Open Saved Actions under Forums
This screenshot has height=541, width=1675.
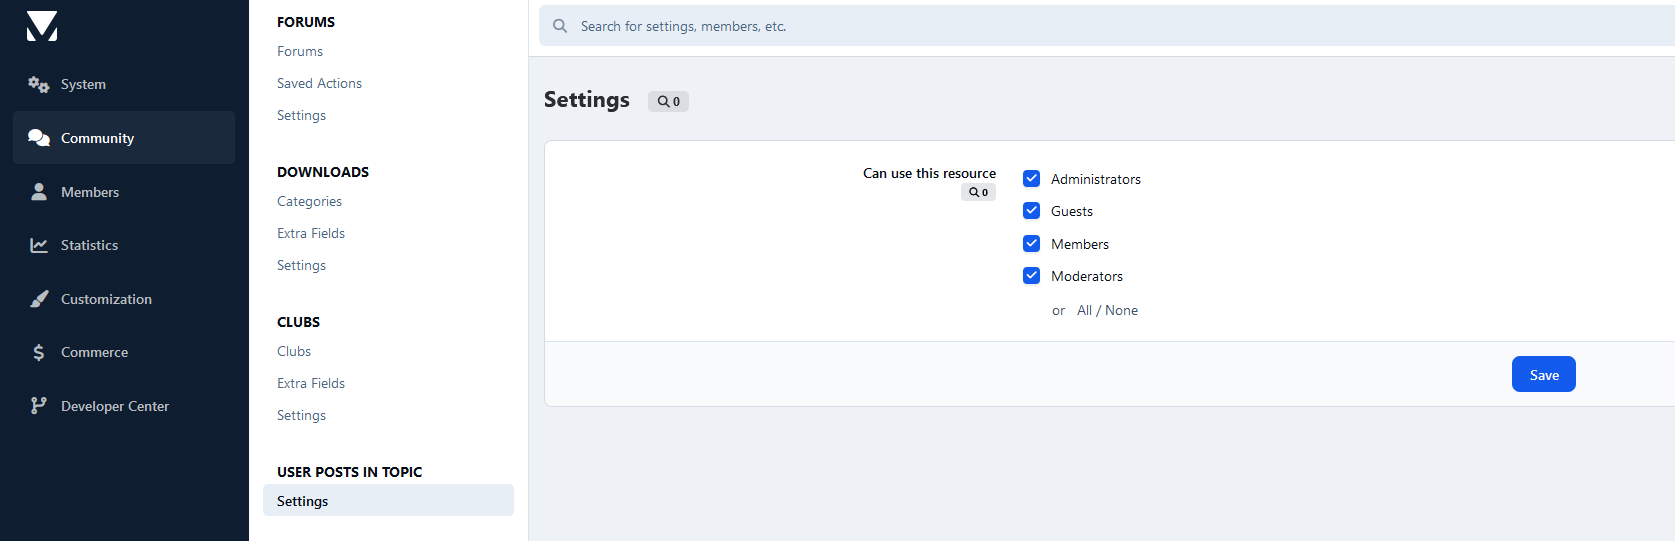click(x=319, y=83)
